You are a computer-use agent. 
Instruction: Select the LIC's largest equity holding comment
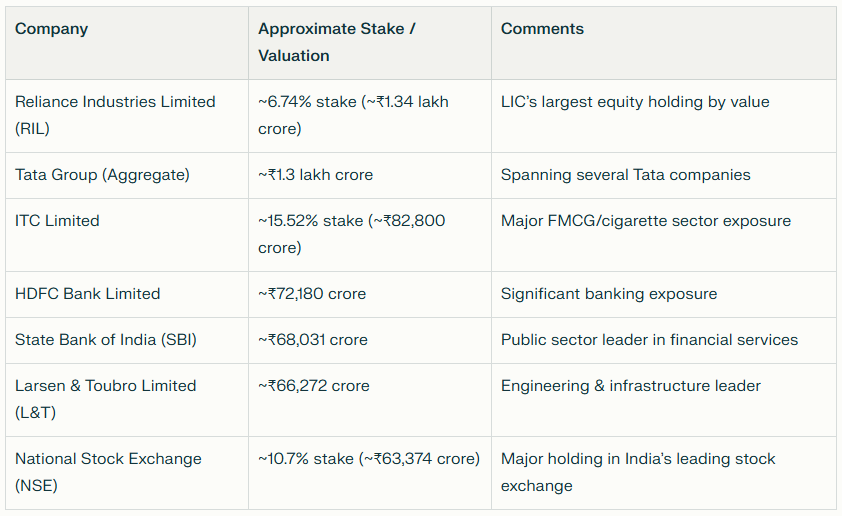click(x=635, y=102)
